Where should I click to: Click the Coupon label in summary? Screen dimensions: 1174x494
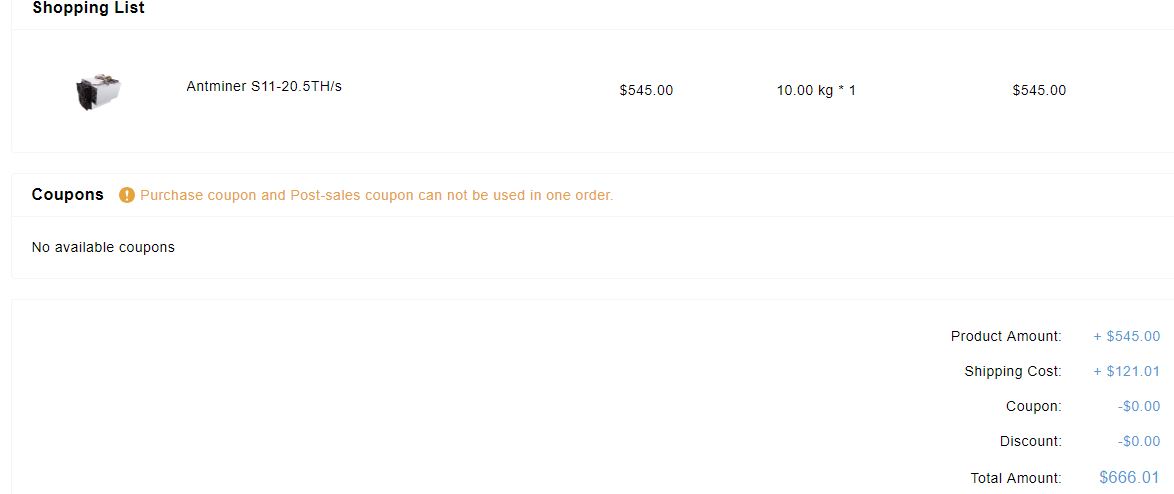tap(1034, 406)
